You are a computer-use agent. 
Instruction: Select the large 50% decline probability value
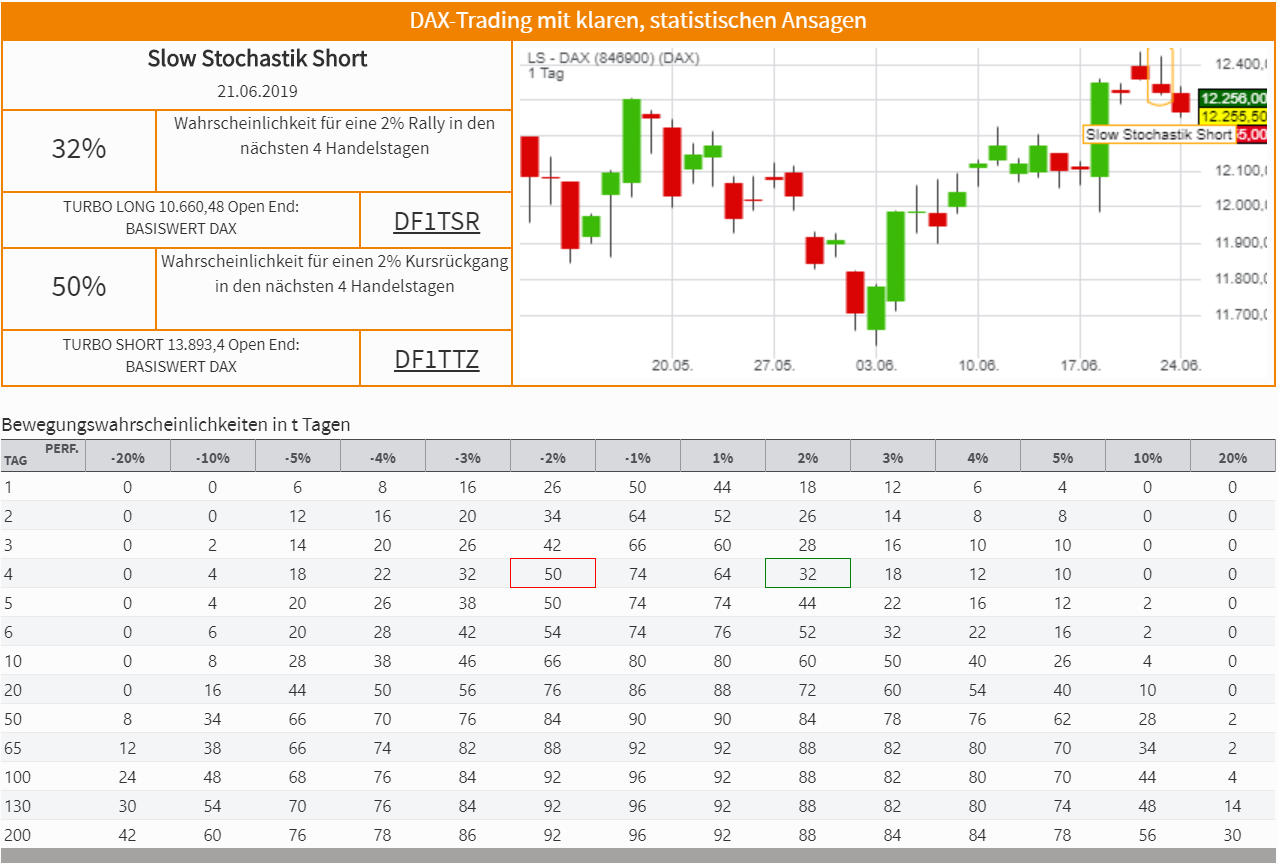[79, 287]
